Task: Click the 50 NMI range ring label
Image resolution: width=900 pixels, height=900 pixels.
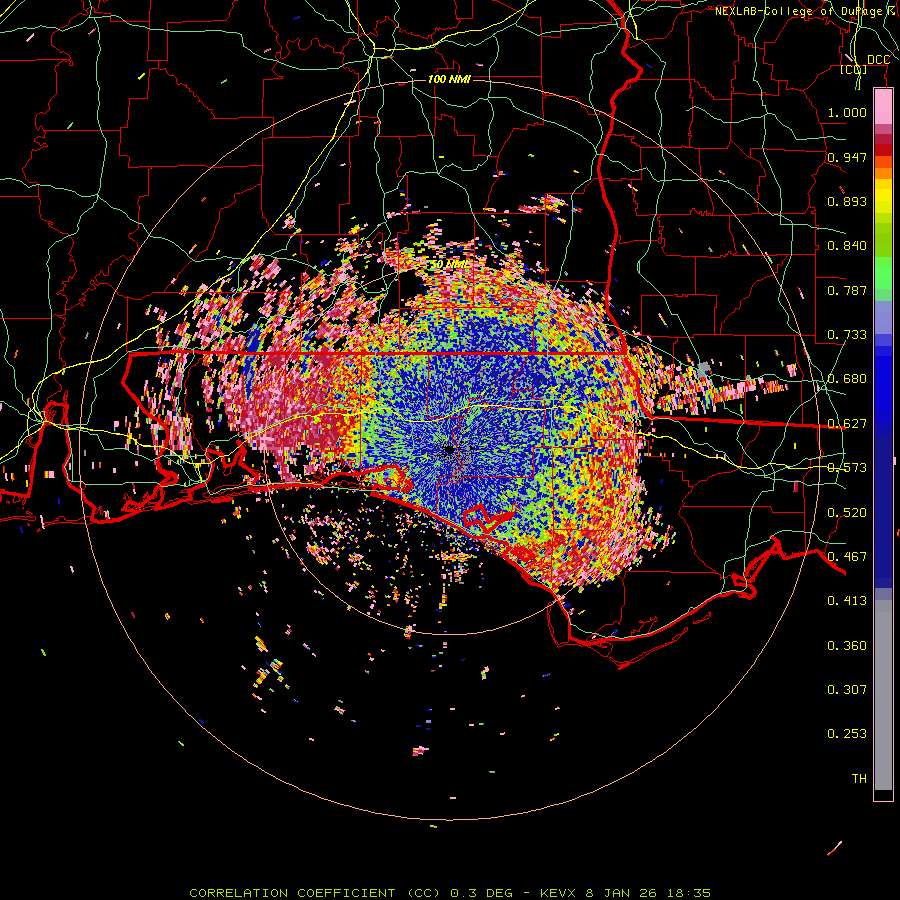Action: coord(449,263)
